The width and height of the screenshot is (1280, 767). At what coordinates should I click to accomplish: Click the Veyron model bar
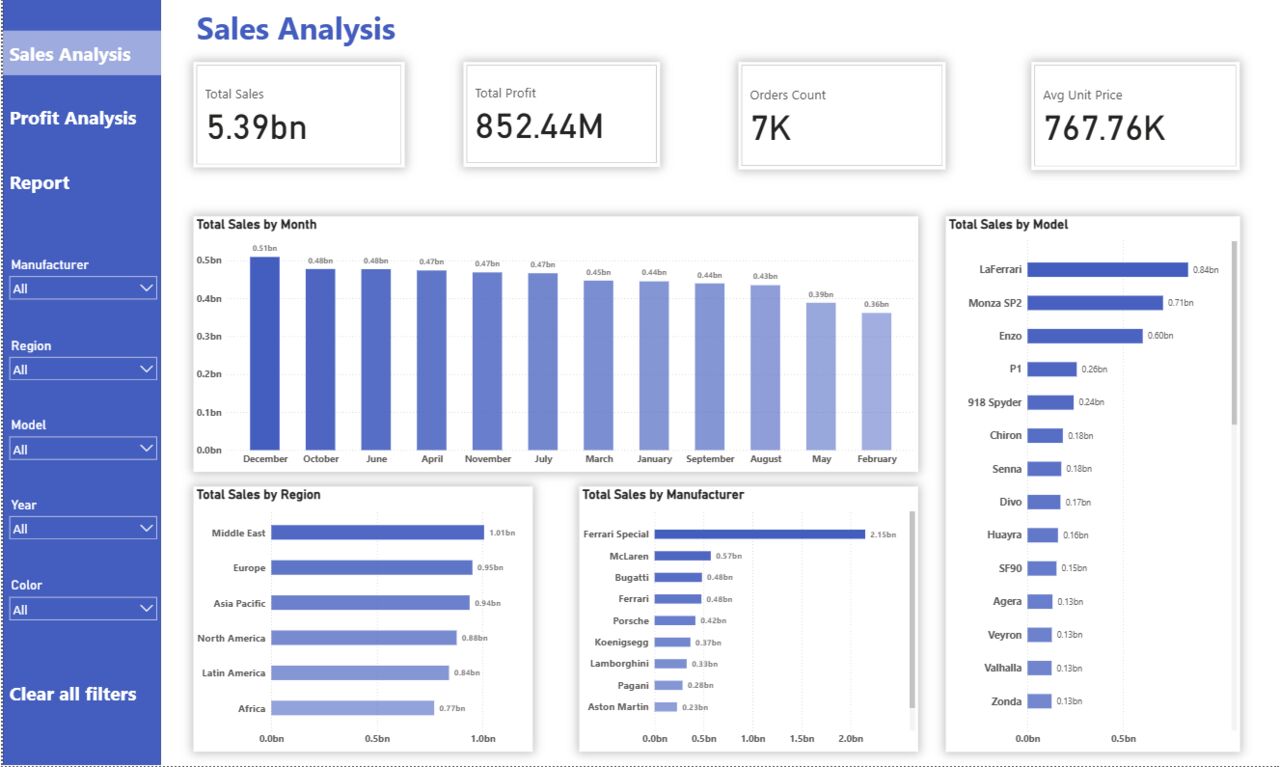pyautogui.click(x=1040, y=635)
